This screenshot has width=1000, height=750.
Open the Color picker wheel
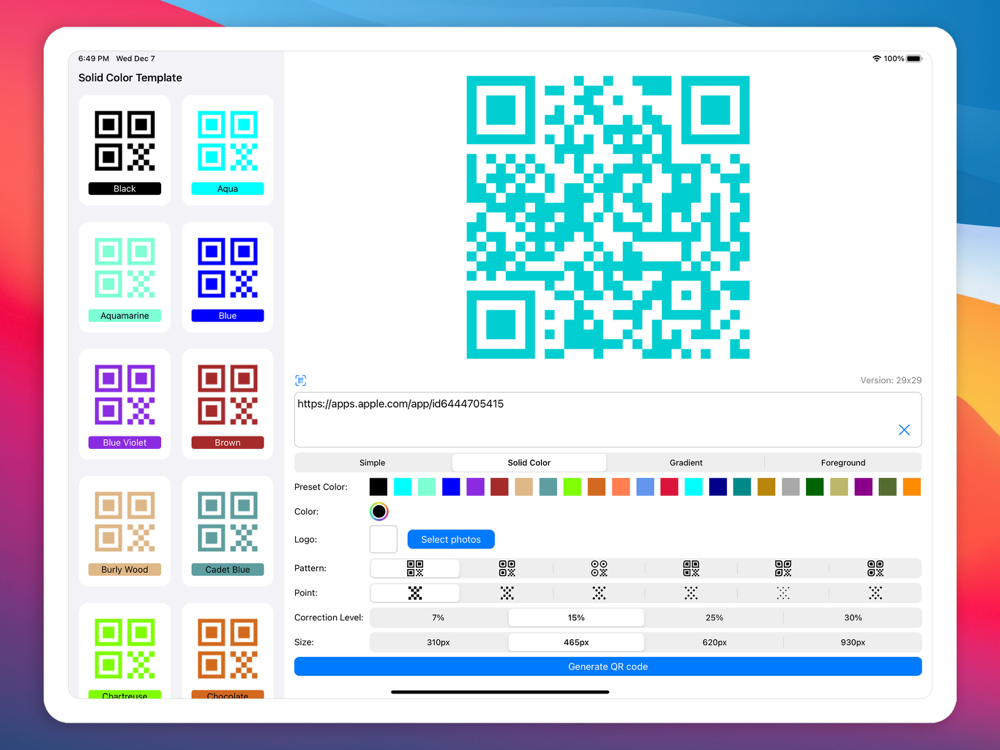[379, 511]
